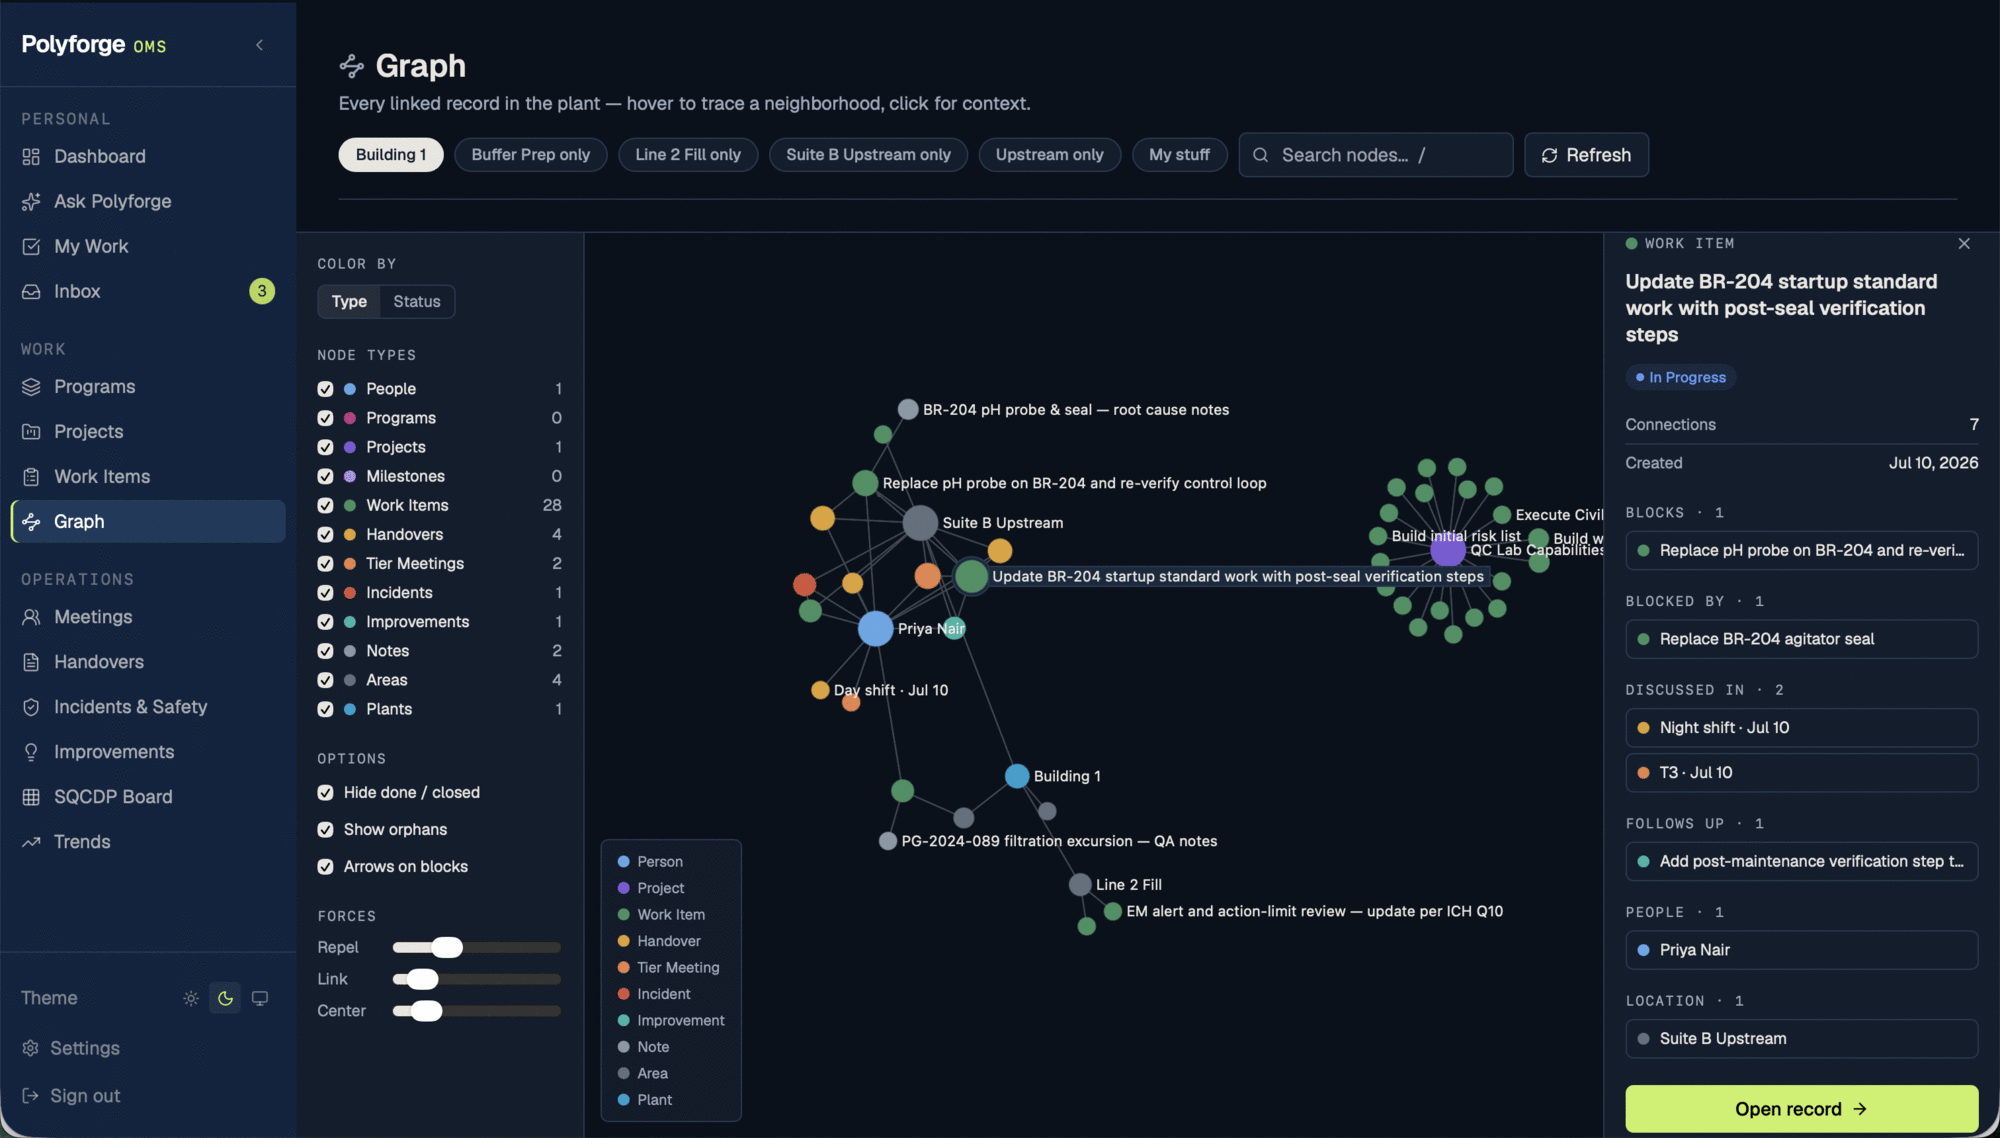This screenshot has width=2000, height=1138.
Task: Click the In Progress status badge
Action: point(1680,377)
